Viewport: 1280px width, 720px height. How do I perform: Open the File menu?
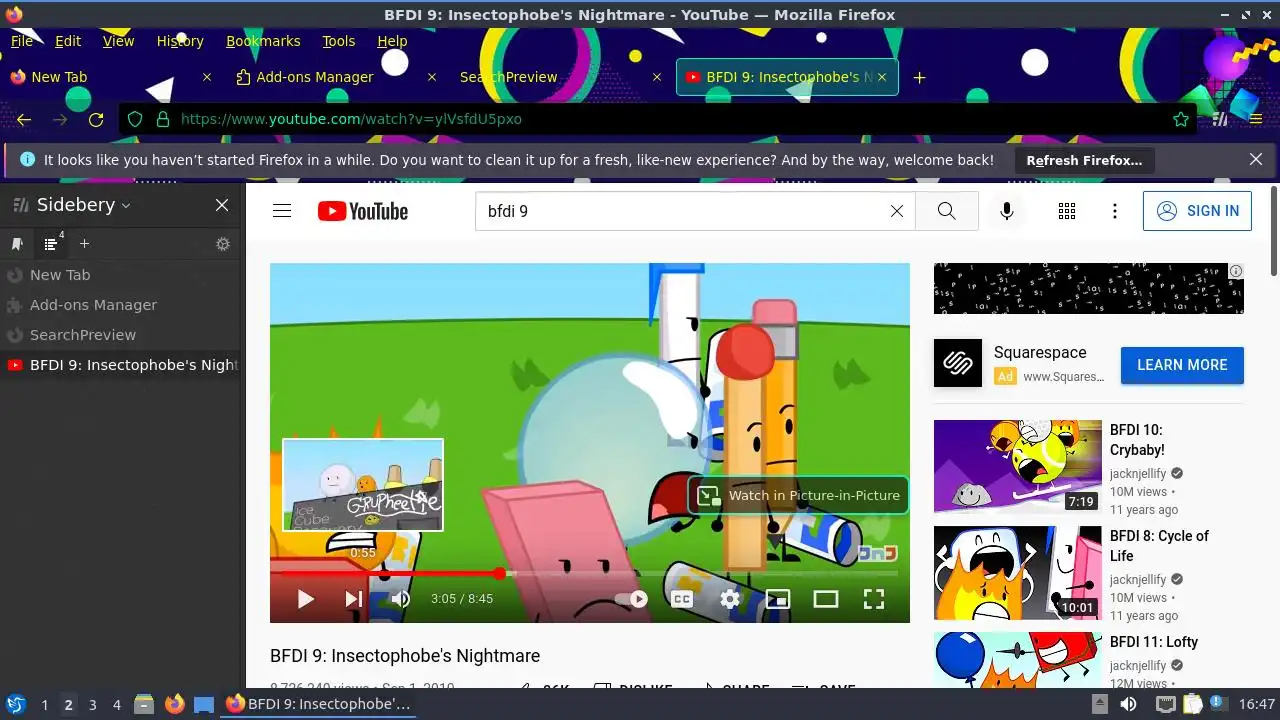[x=21, y=41]
